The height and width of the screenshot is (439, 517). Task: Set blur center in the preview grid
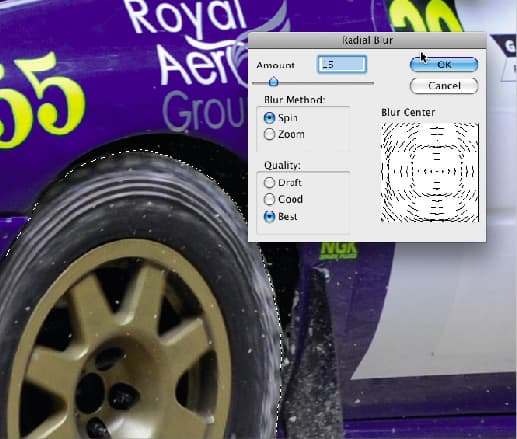(x=430, y=172)
